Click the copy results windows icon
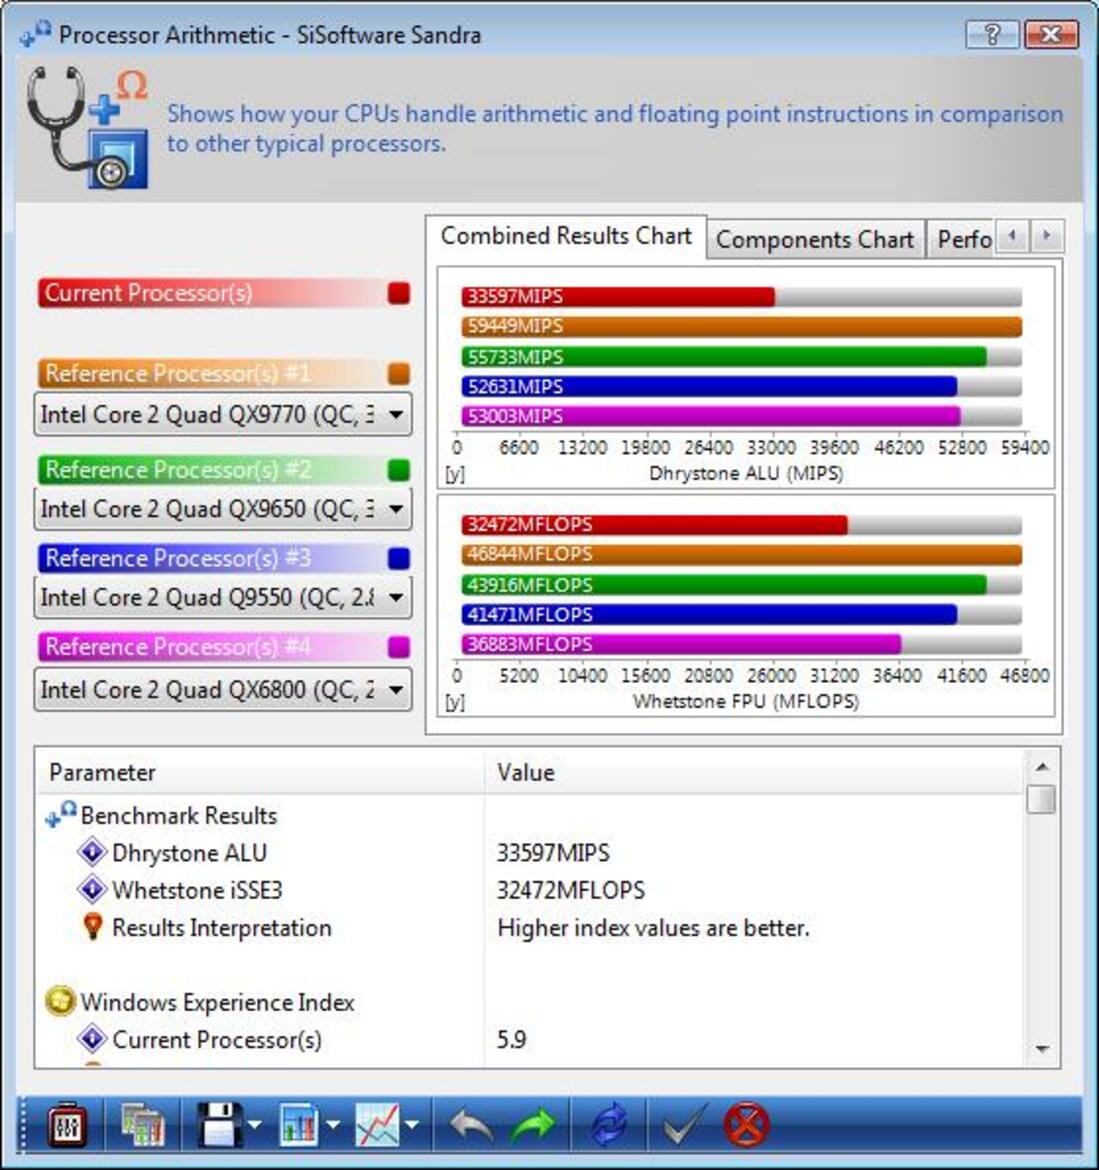 click(143, 1124)
